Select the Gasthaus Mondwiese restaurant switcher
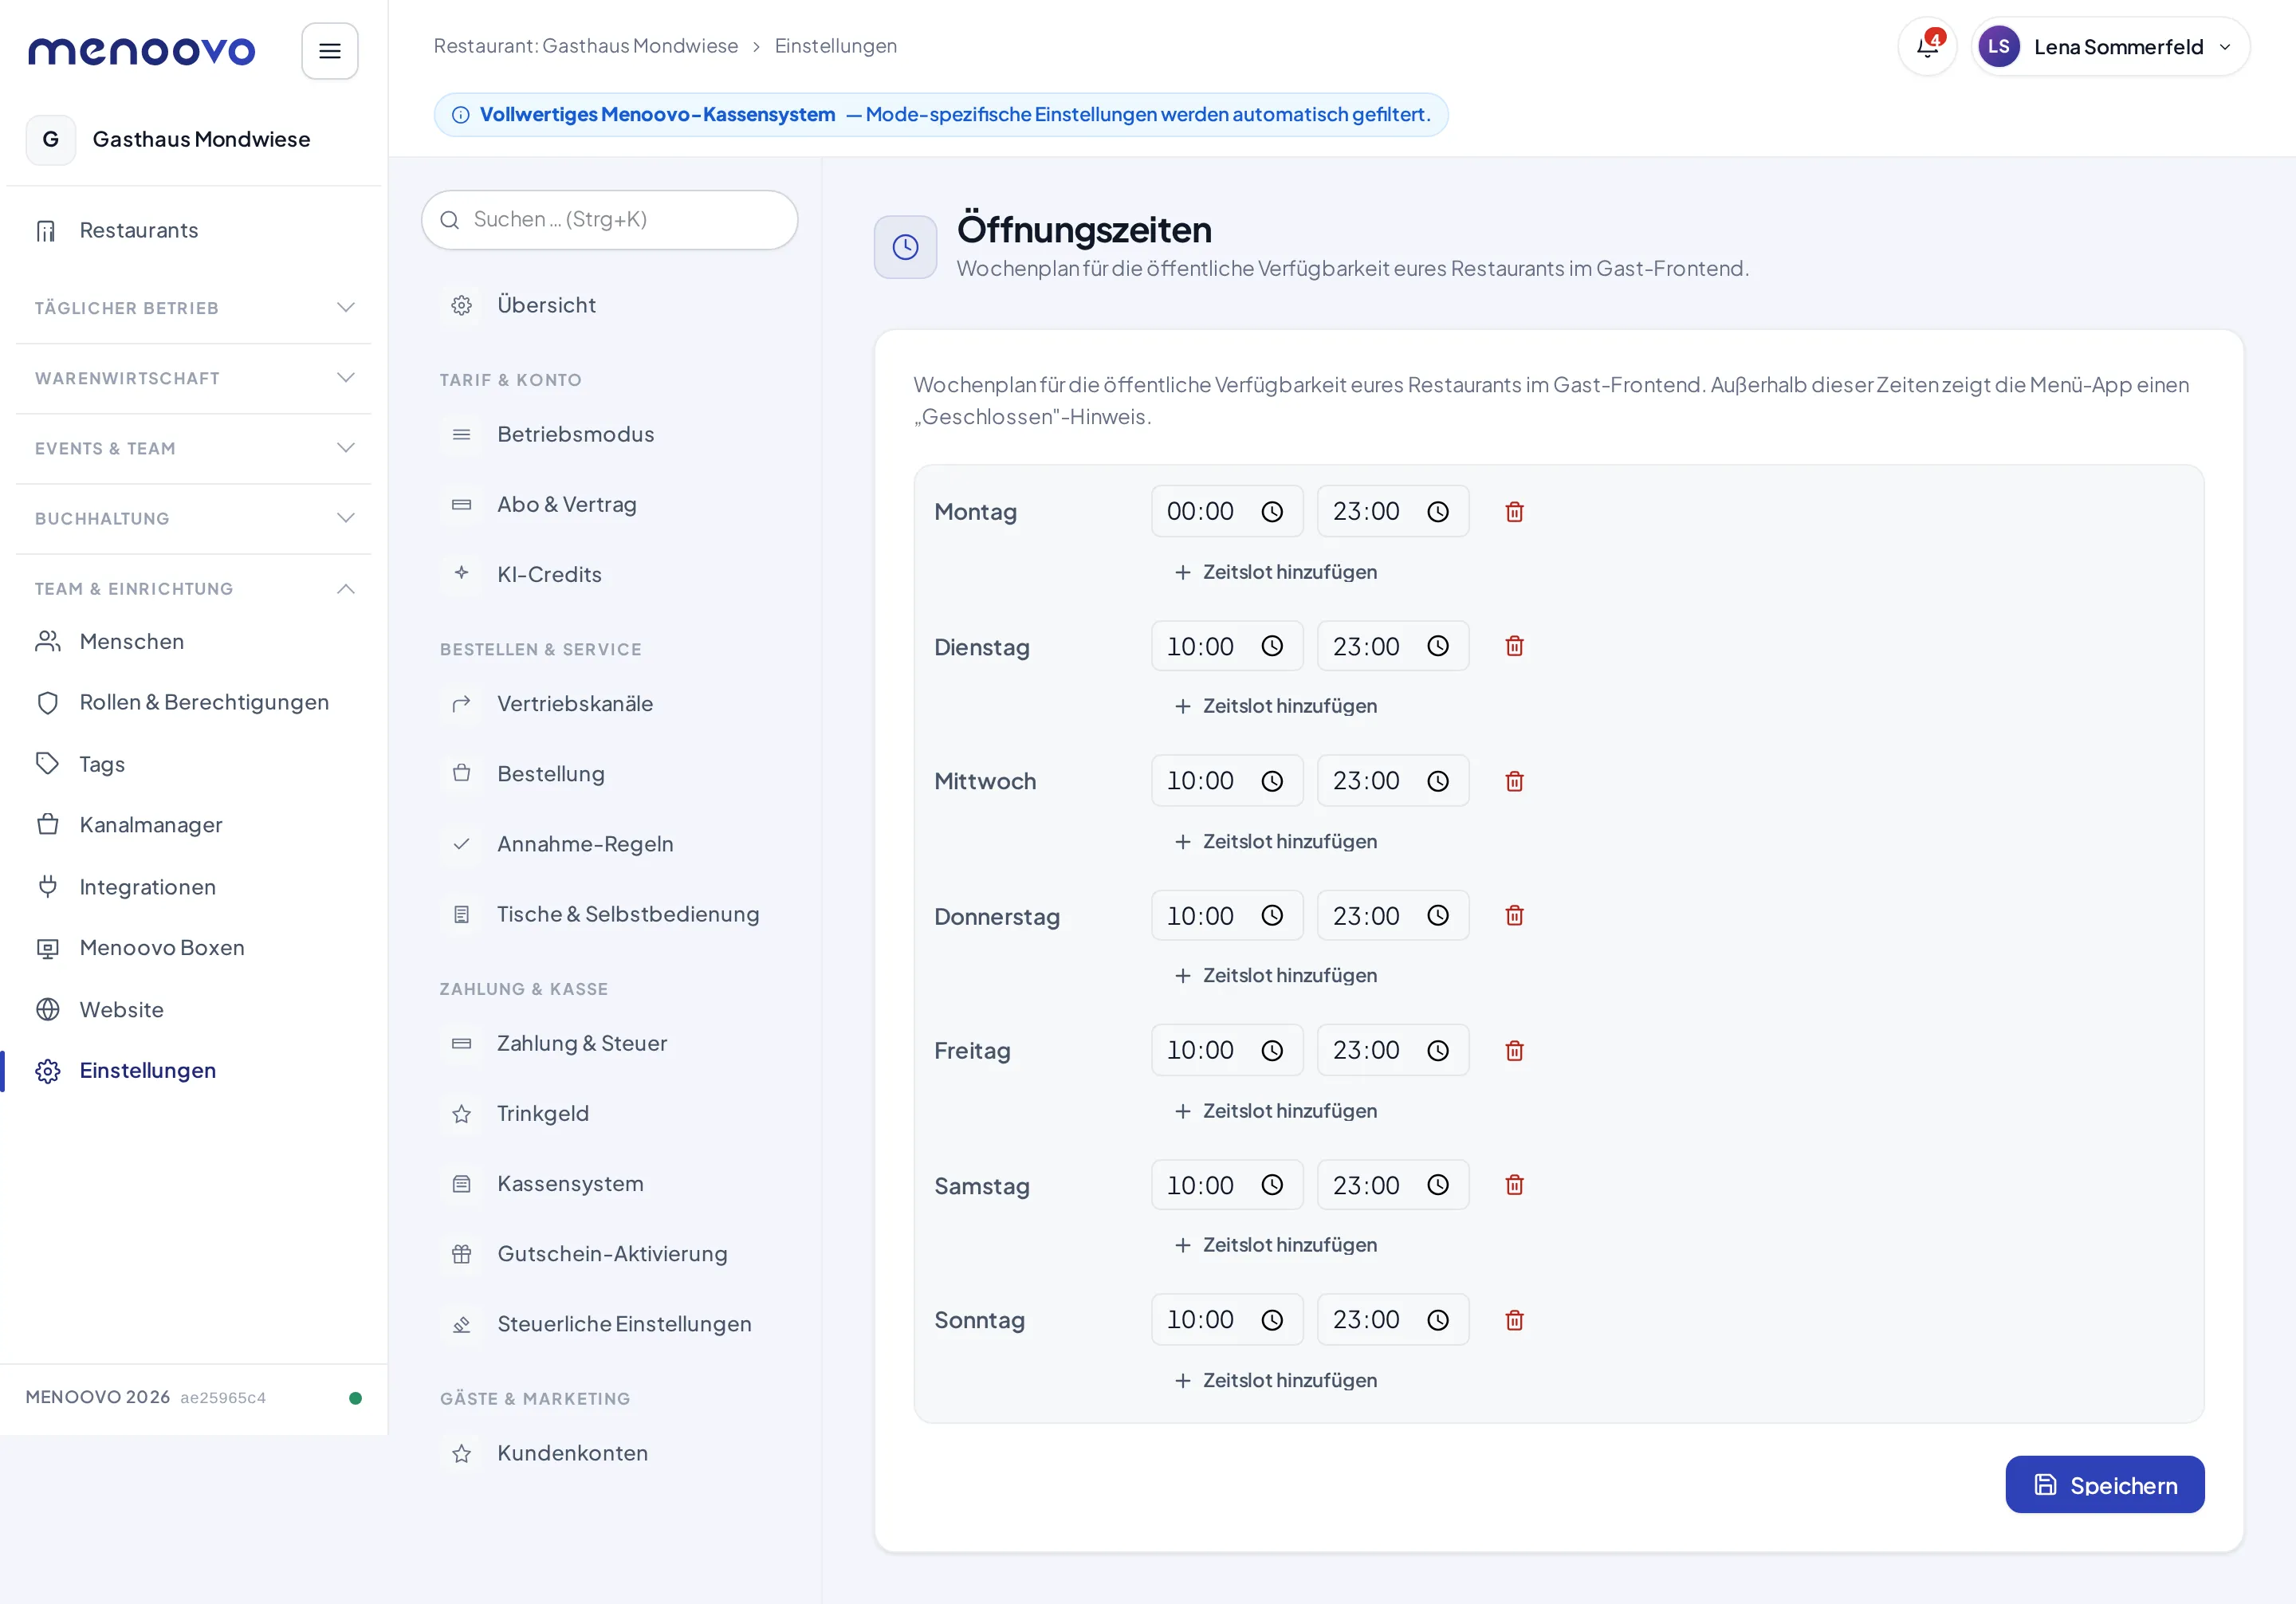Image resolution: width=2296 pixels, height=1604 pixels. pyautogui.click(x=194, y=140)
